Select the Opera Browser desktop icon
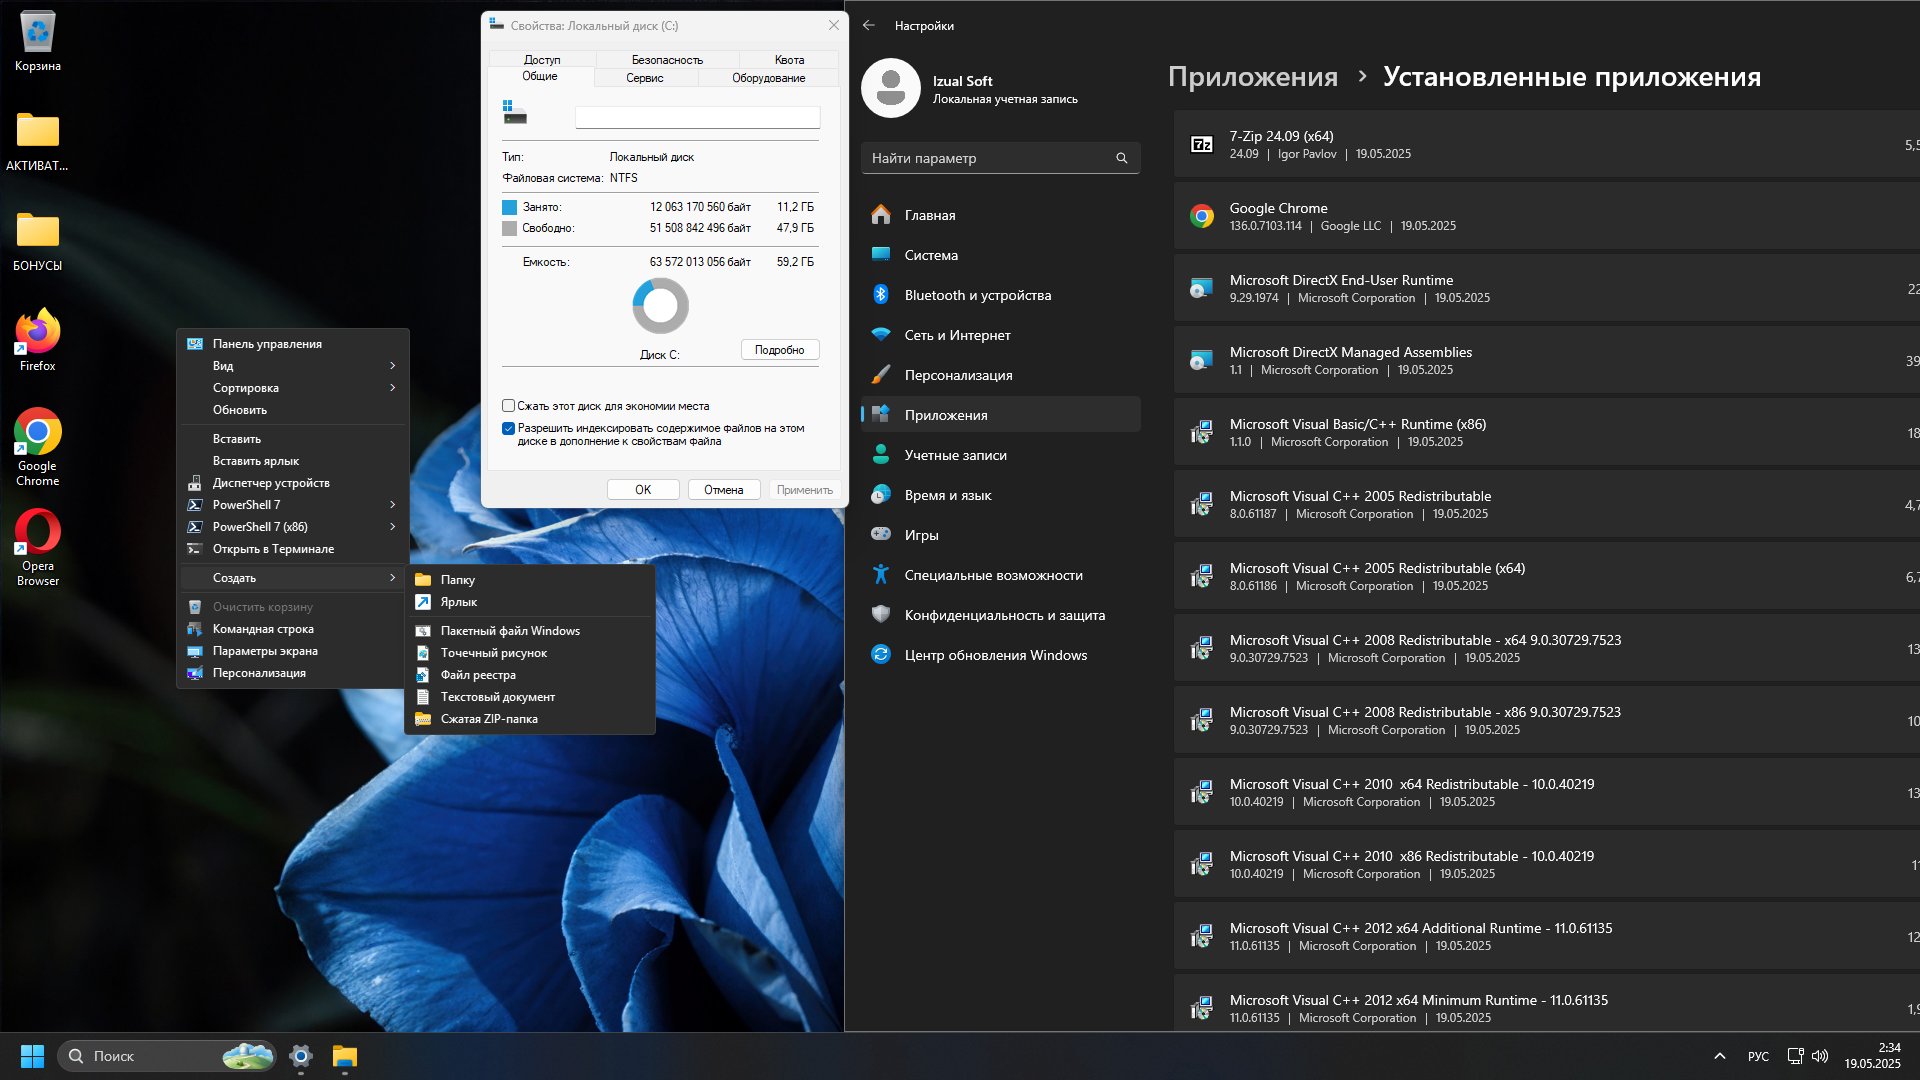This screenshot has width=1920, height=1080. point(37,547)
